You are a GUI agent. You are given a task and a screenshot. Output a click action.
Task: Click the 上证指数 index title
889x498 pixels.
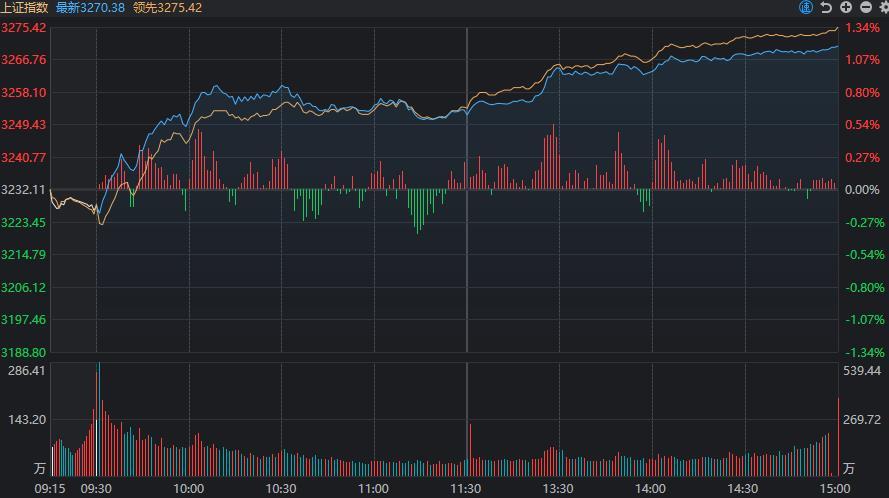click(x=24, y=7)
